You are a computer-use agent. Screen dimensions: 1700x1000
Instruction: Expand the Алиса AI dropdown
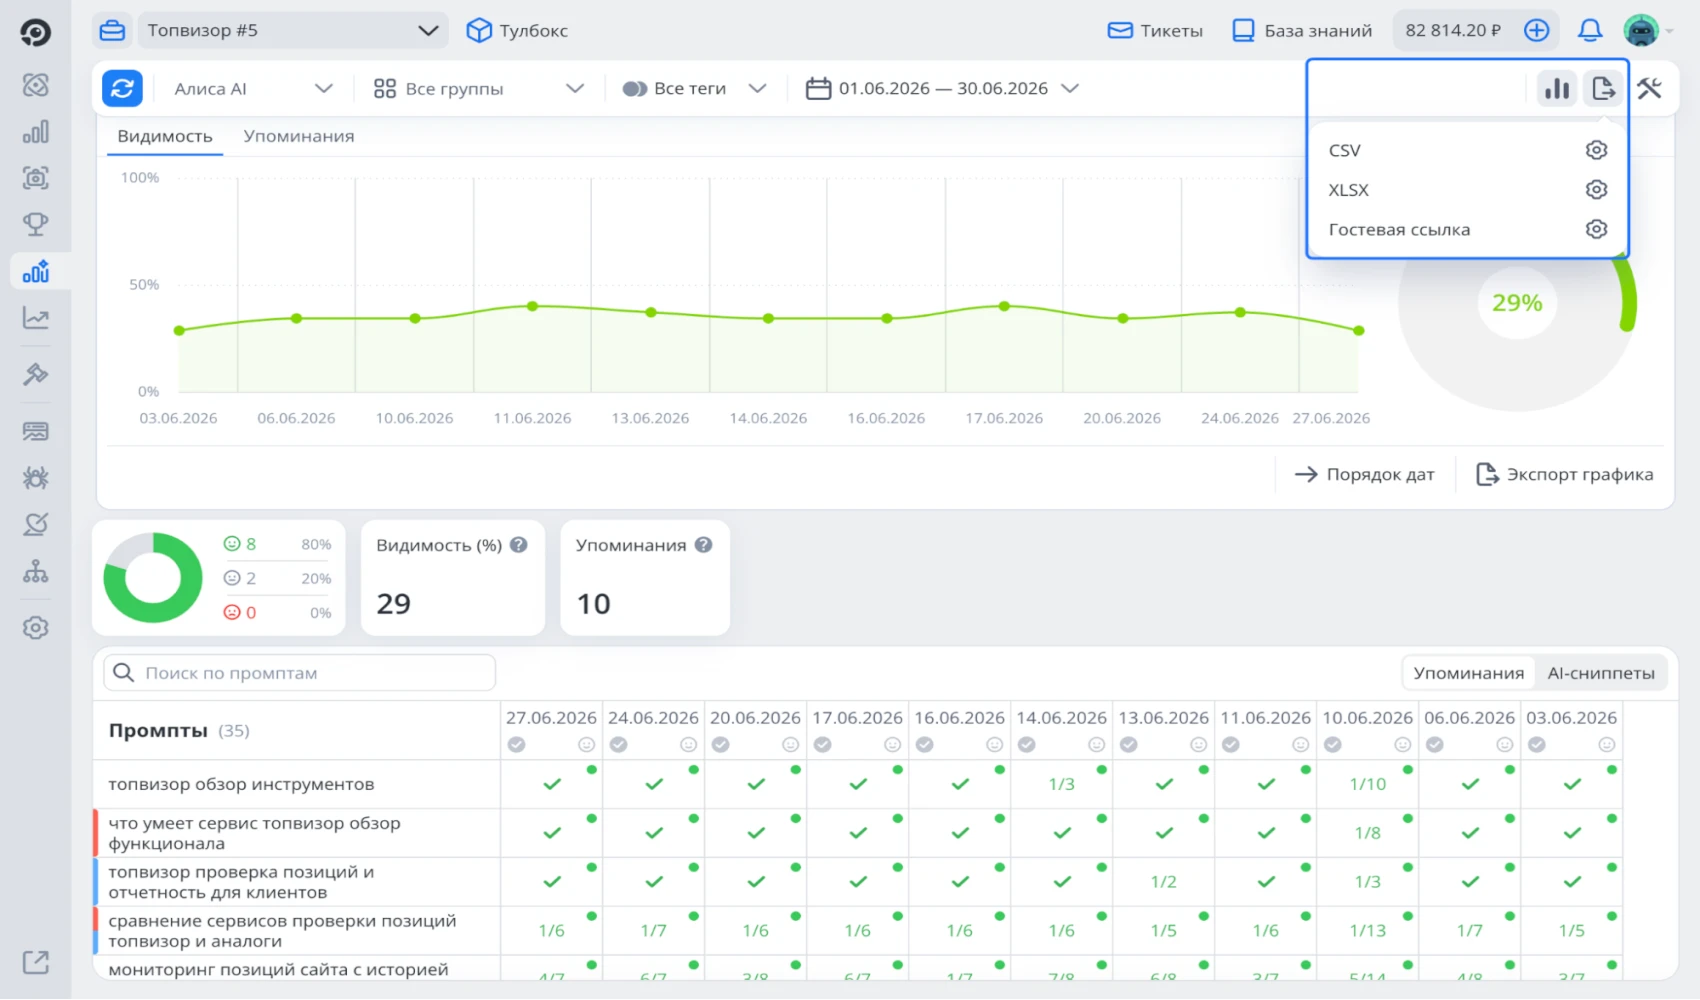point(253,89)
